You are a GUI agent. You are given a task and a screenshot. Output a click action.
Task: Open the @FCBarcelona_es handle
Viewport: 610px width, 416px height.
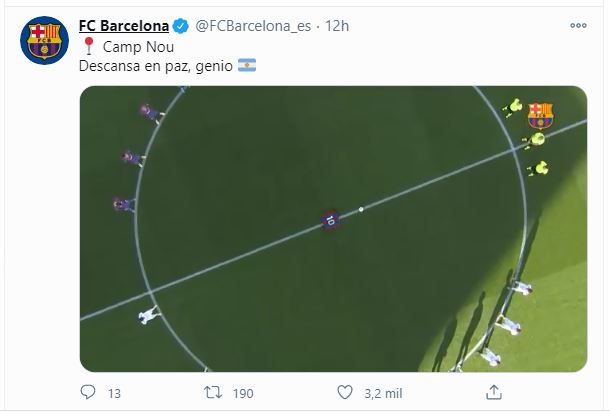253,26
